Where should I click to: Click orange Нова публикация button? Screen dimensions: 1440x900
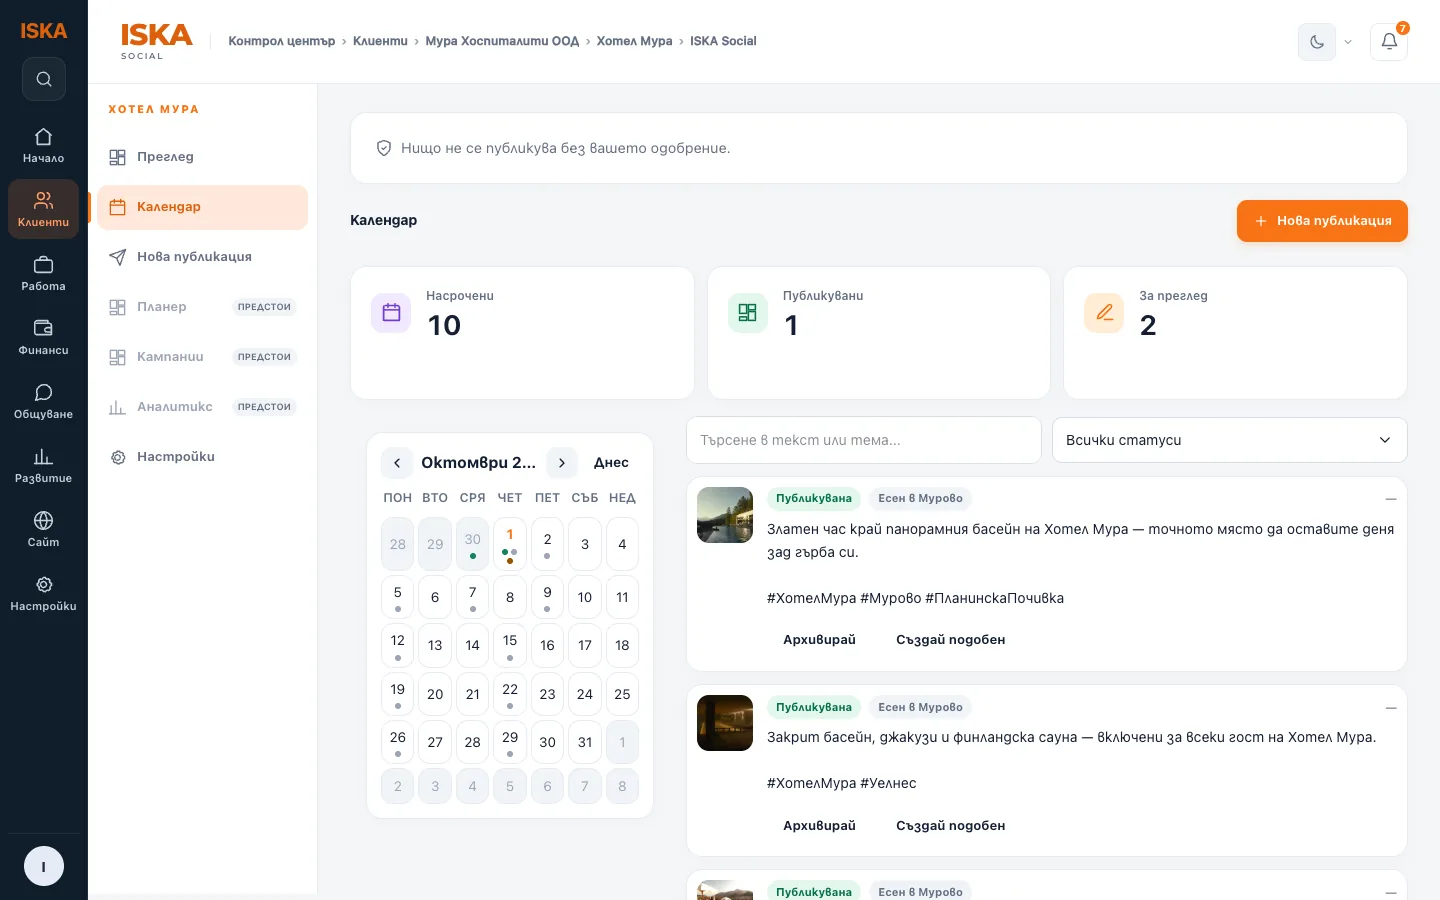tap(1322, 221)
